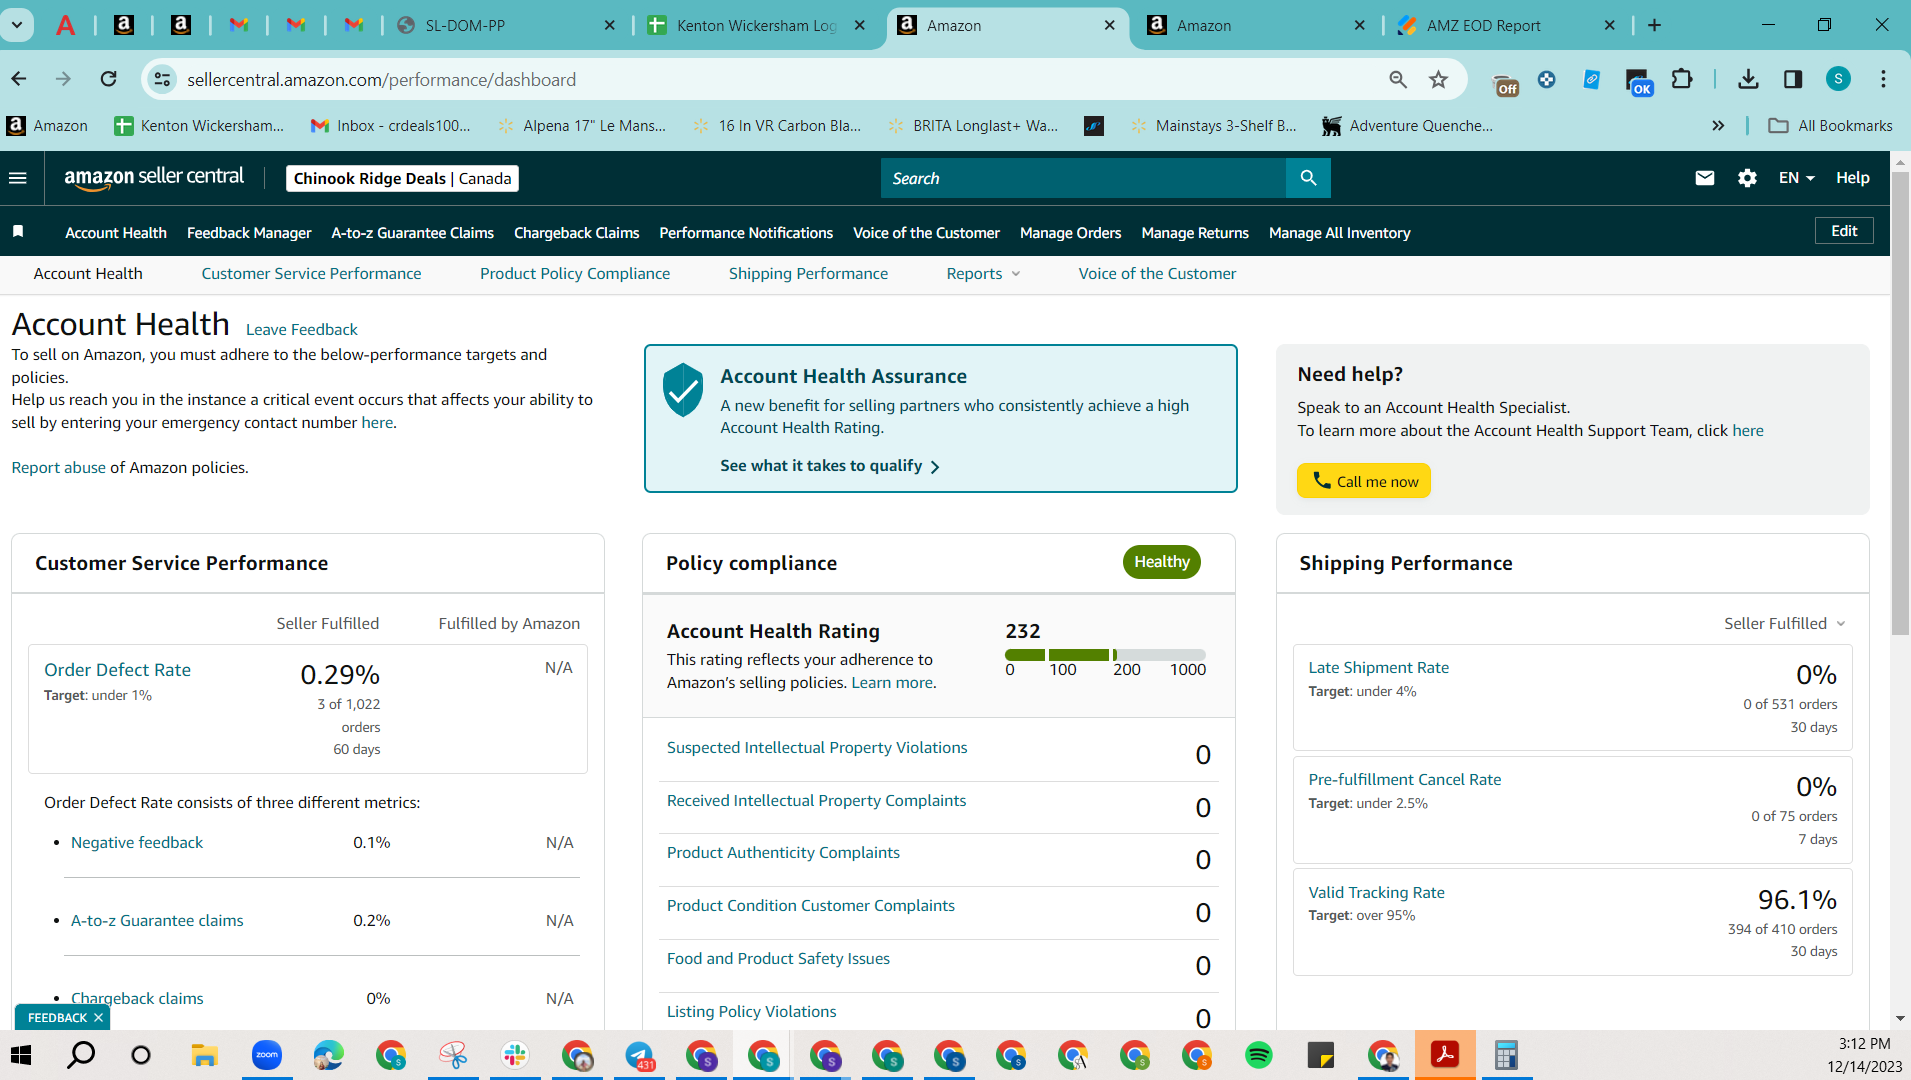Click the Help link in the header

(1852, 178)
